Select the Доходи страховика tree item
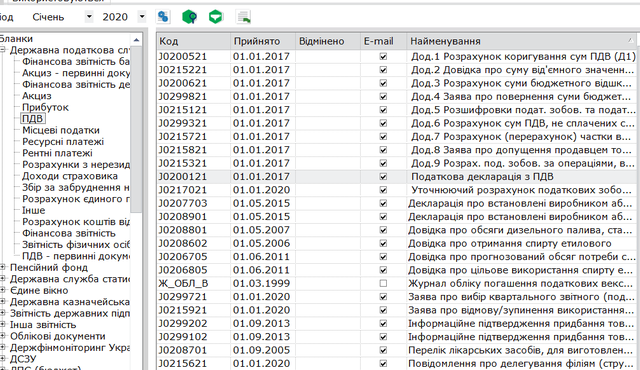The height and width of the screenshot is (370, 640). click(70, 176)
